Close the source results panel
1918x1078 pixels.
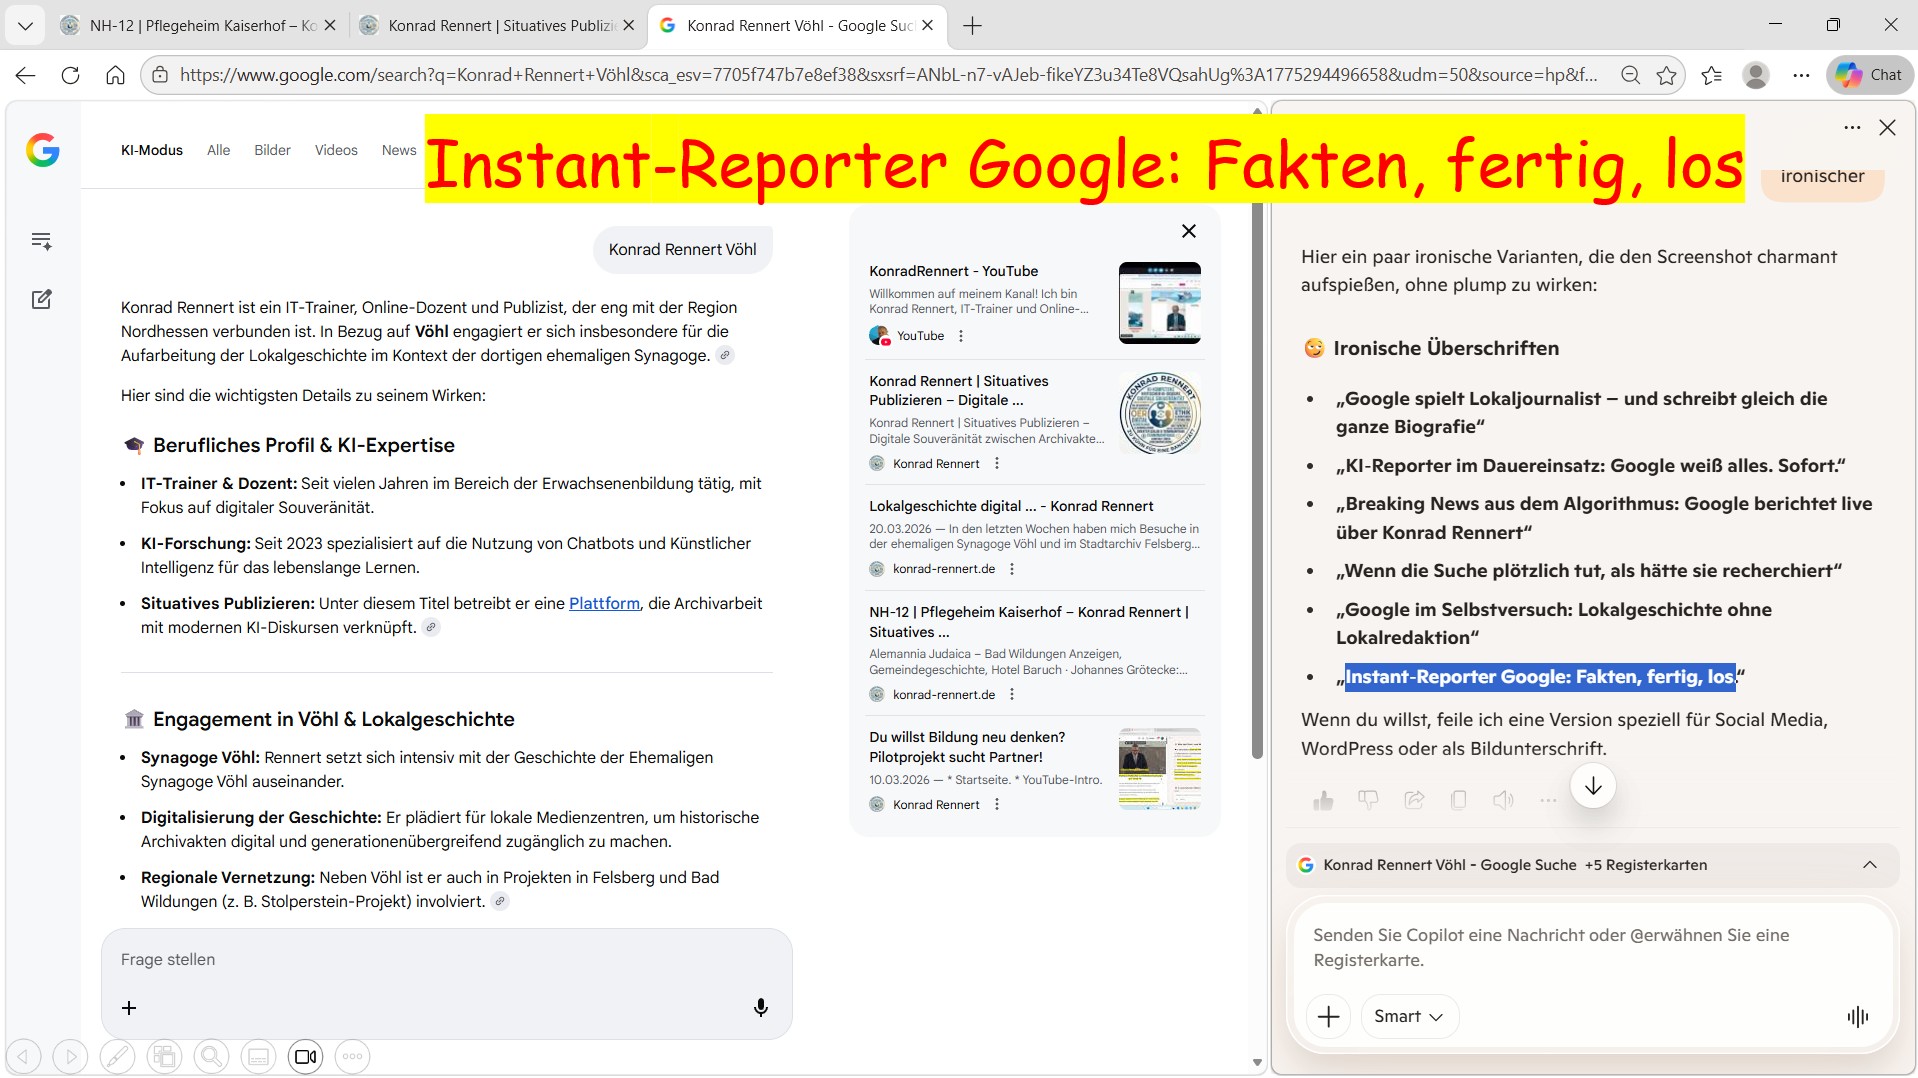(1188, 231)
